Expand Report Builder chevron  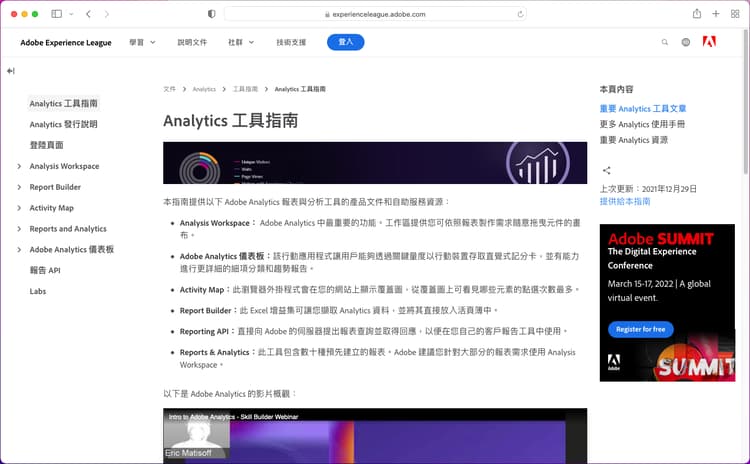coord(19,187)
